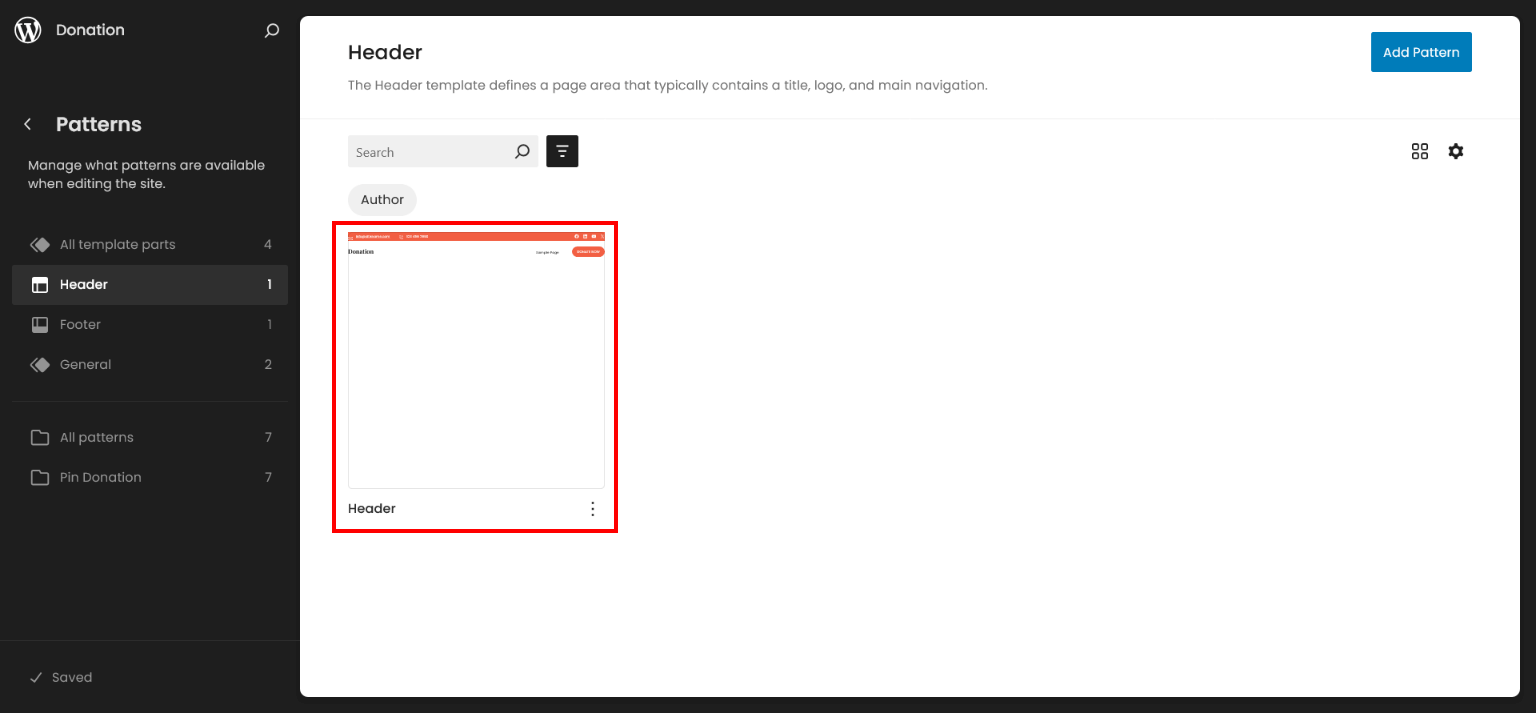Image resolution: width=1536 pixels, height=713 pixels.
Task: Open the Header pattern preview thumbnail
Action: pos(476,360)
